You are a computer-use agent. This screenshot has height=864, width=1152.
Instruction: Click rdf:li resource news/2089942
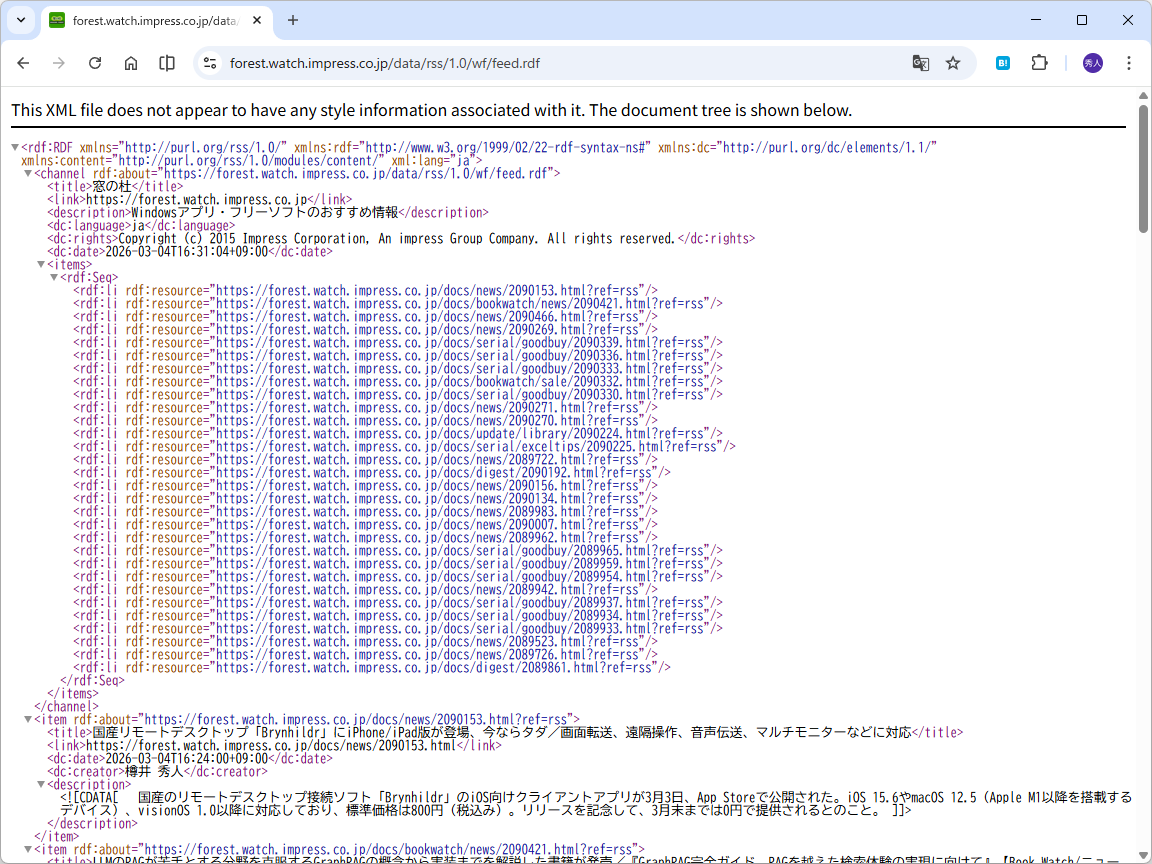(x=365, y=589)
